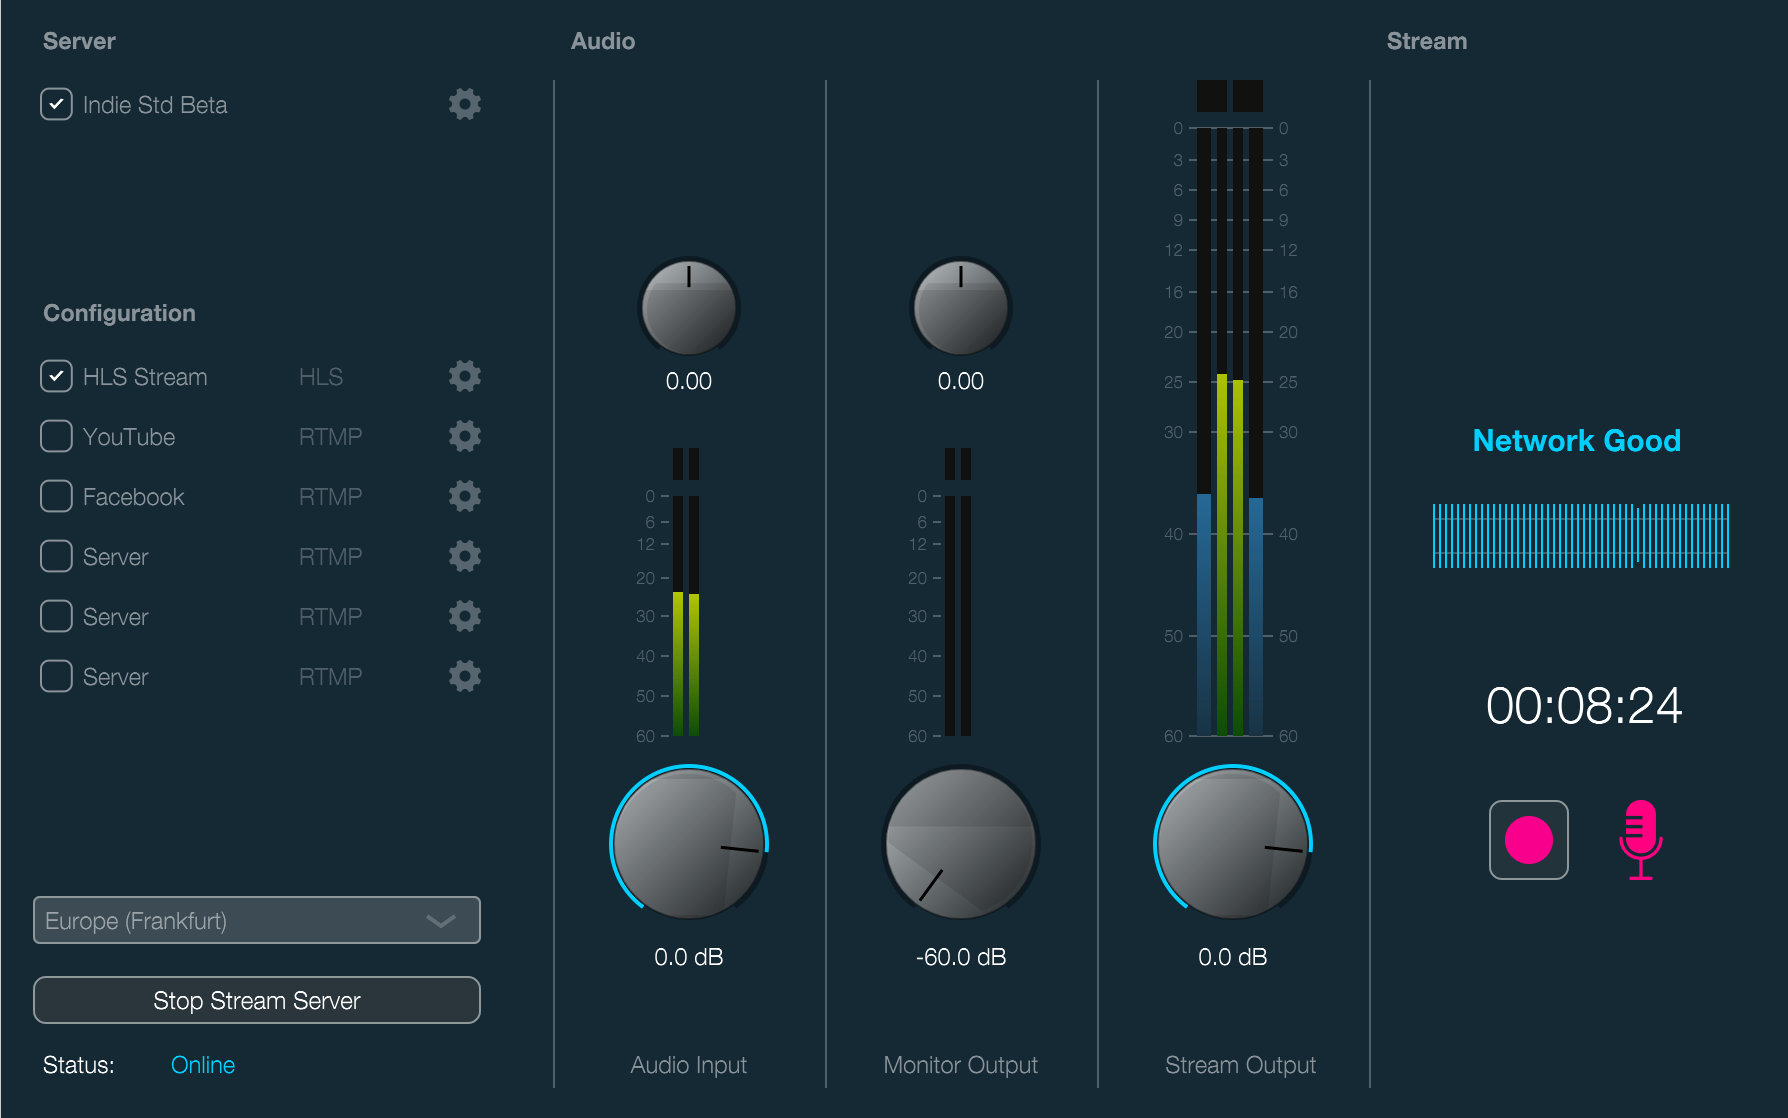The image size is (1788, 1118).
Task: Uncheck the HLS Stream checkbox
Action: point(56,376)
